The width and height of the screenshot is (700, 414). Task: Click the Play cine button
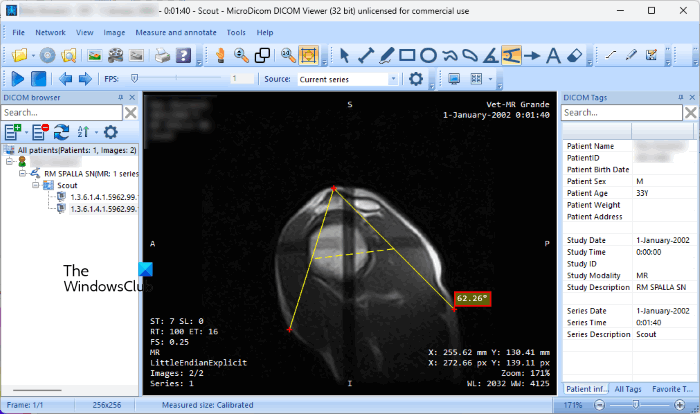pyautogui.click(x=18, y=78)
